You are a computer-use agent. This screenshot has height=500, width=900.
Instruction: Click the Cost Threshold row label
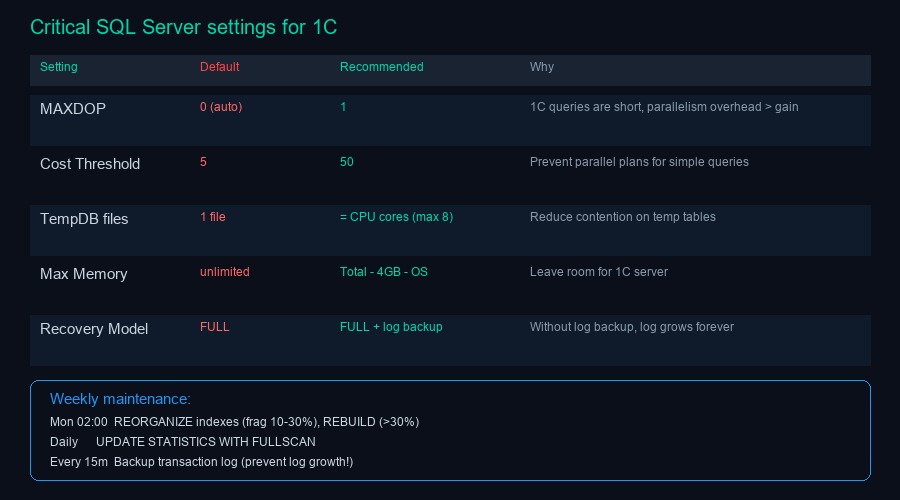(90, 164)
